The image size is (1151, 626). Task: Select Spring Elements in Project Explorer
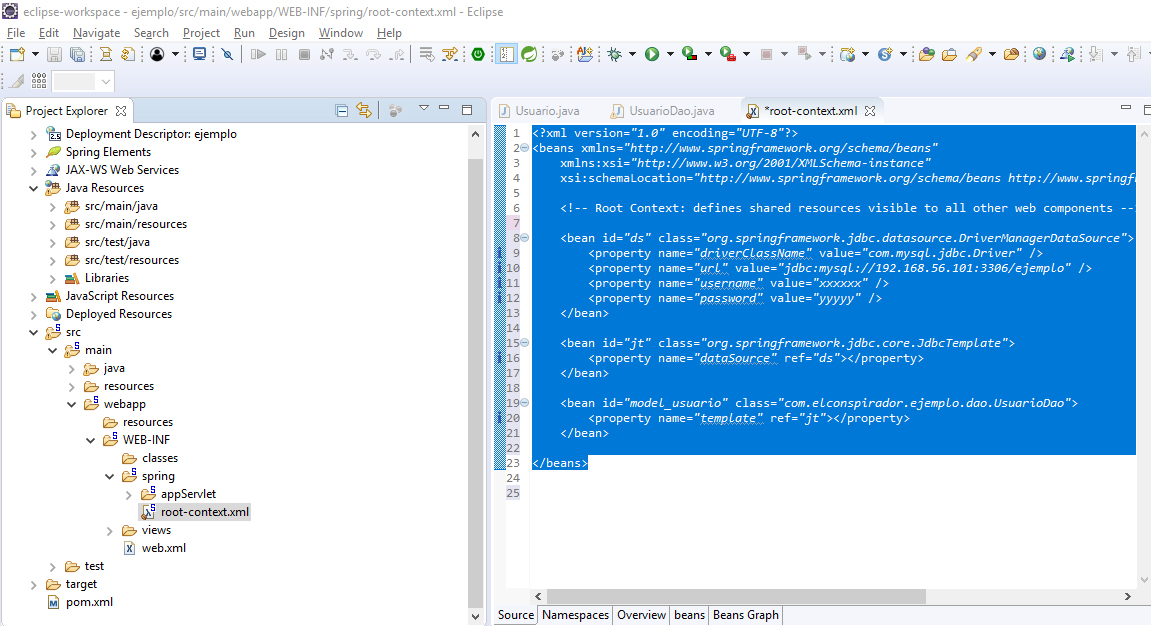point(108,152)
